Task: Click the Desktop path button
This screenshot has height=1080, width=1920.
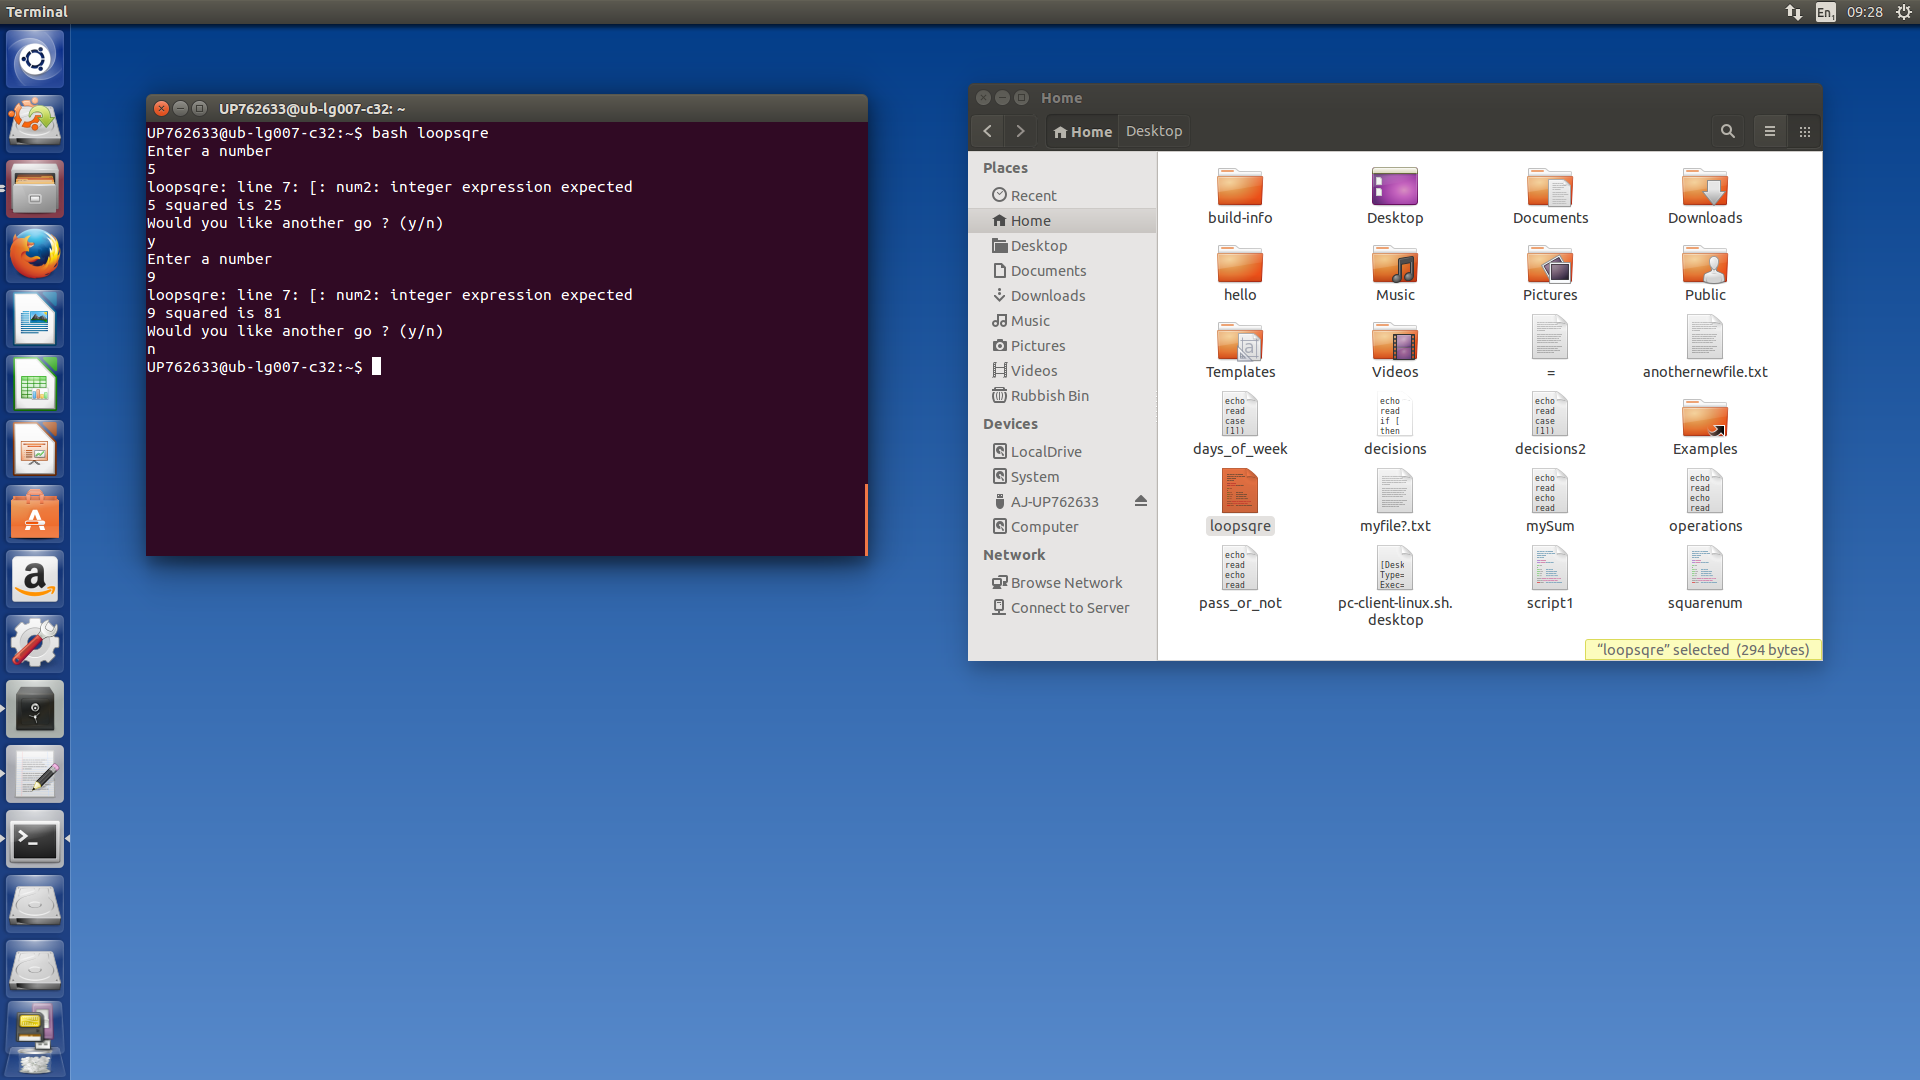Action: (1154, 131)
